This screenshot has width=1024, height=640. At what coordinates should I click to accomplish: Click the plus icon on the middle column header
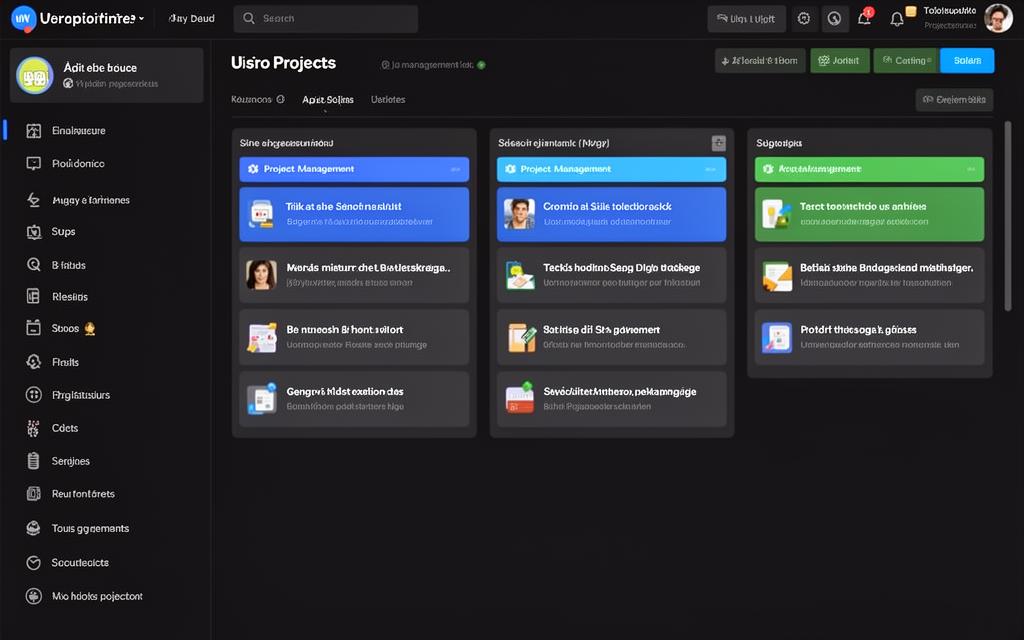pos(717,143)
